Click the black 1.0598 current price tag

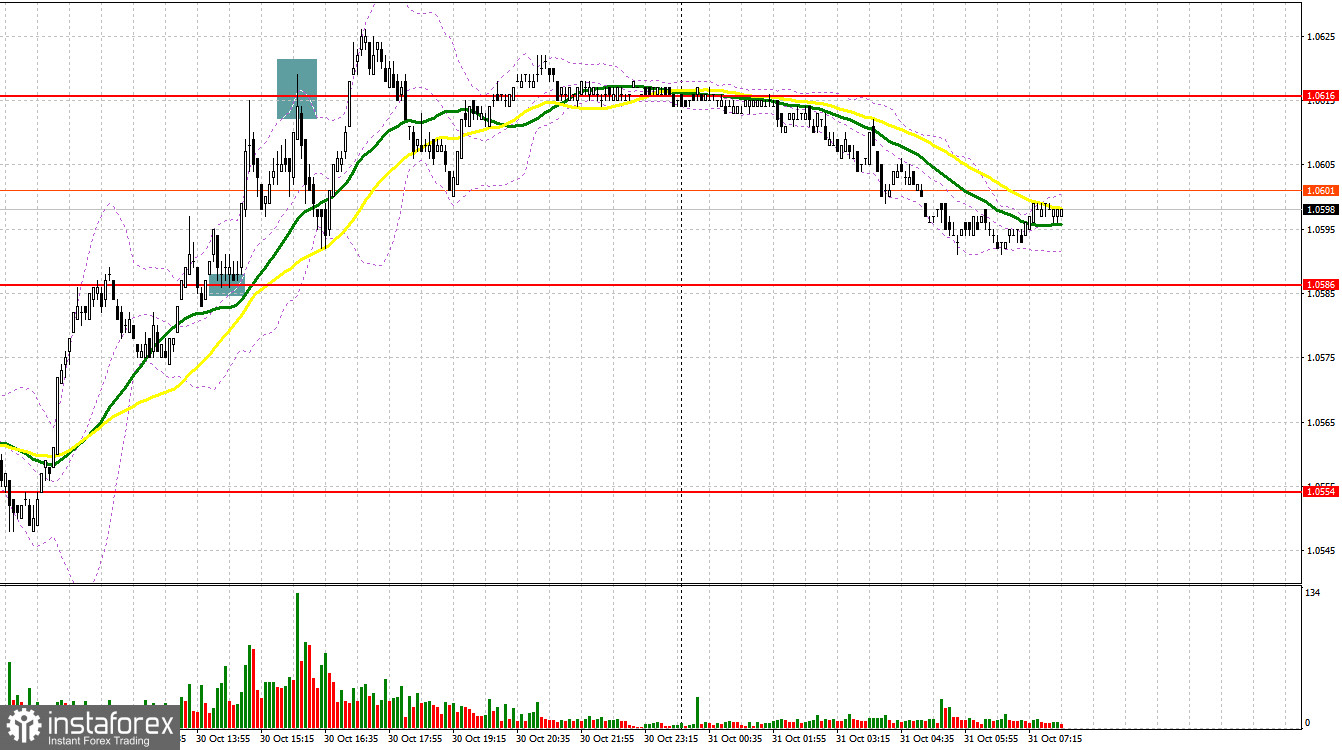coord(1320,210)
